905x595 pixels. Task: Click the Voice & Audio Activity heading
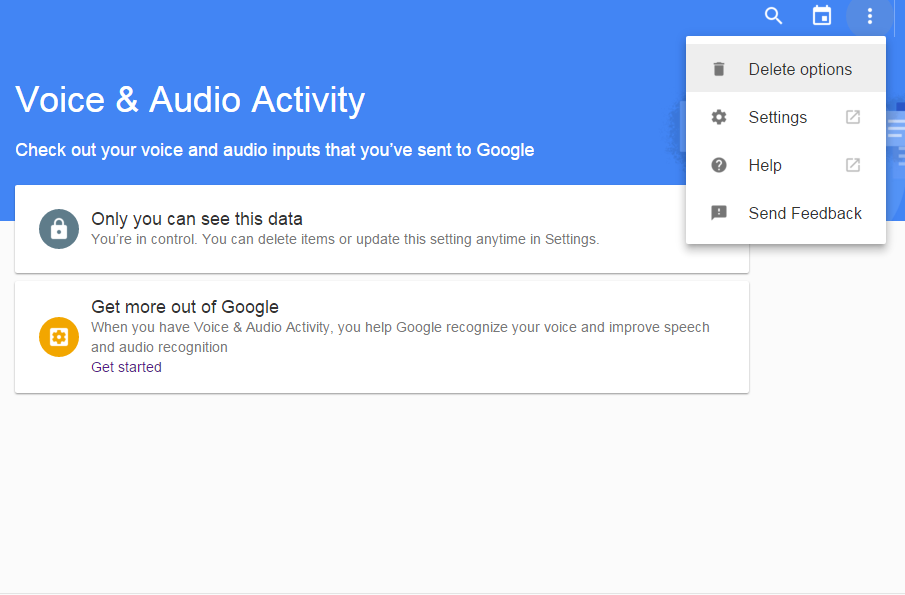tap(190, 100)
